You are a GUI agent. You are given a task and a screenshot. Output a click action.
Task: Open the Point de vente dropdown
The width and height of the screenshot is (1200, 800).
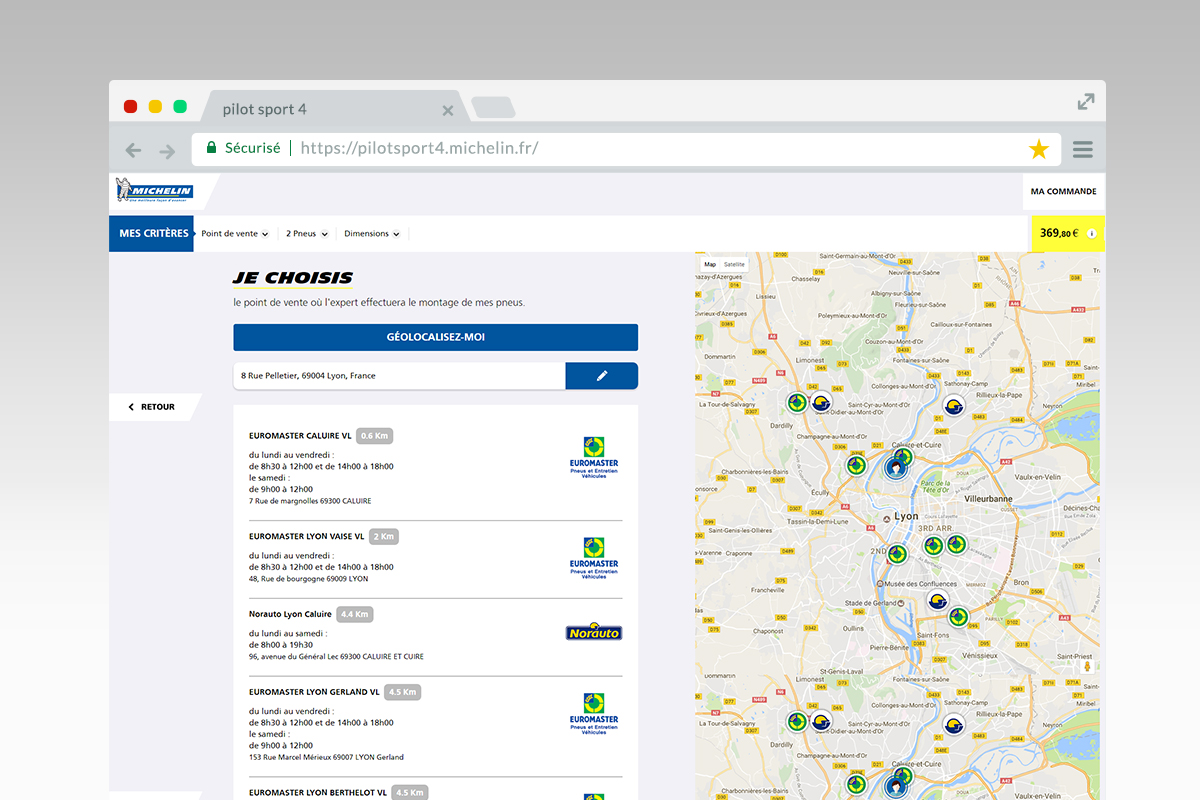(235, 234)
